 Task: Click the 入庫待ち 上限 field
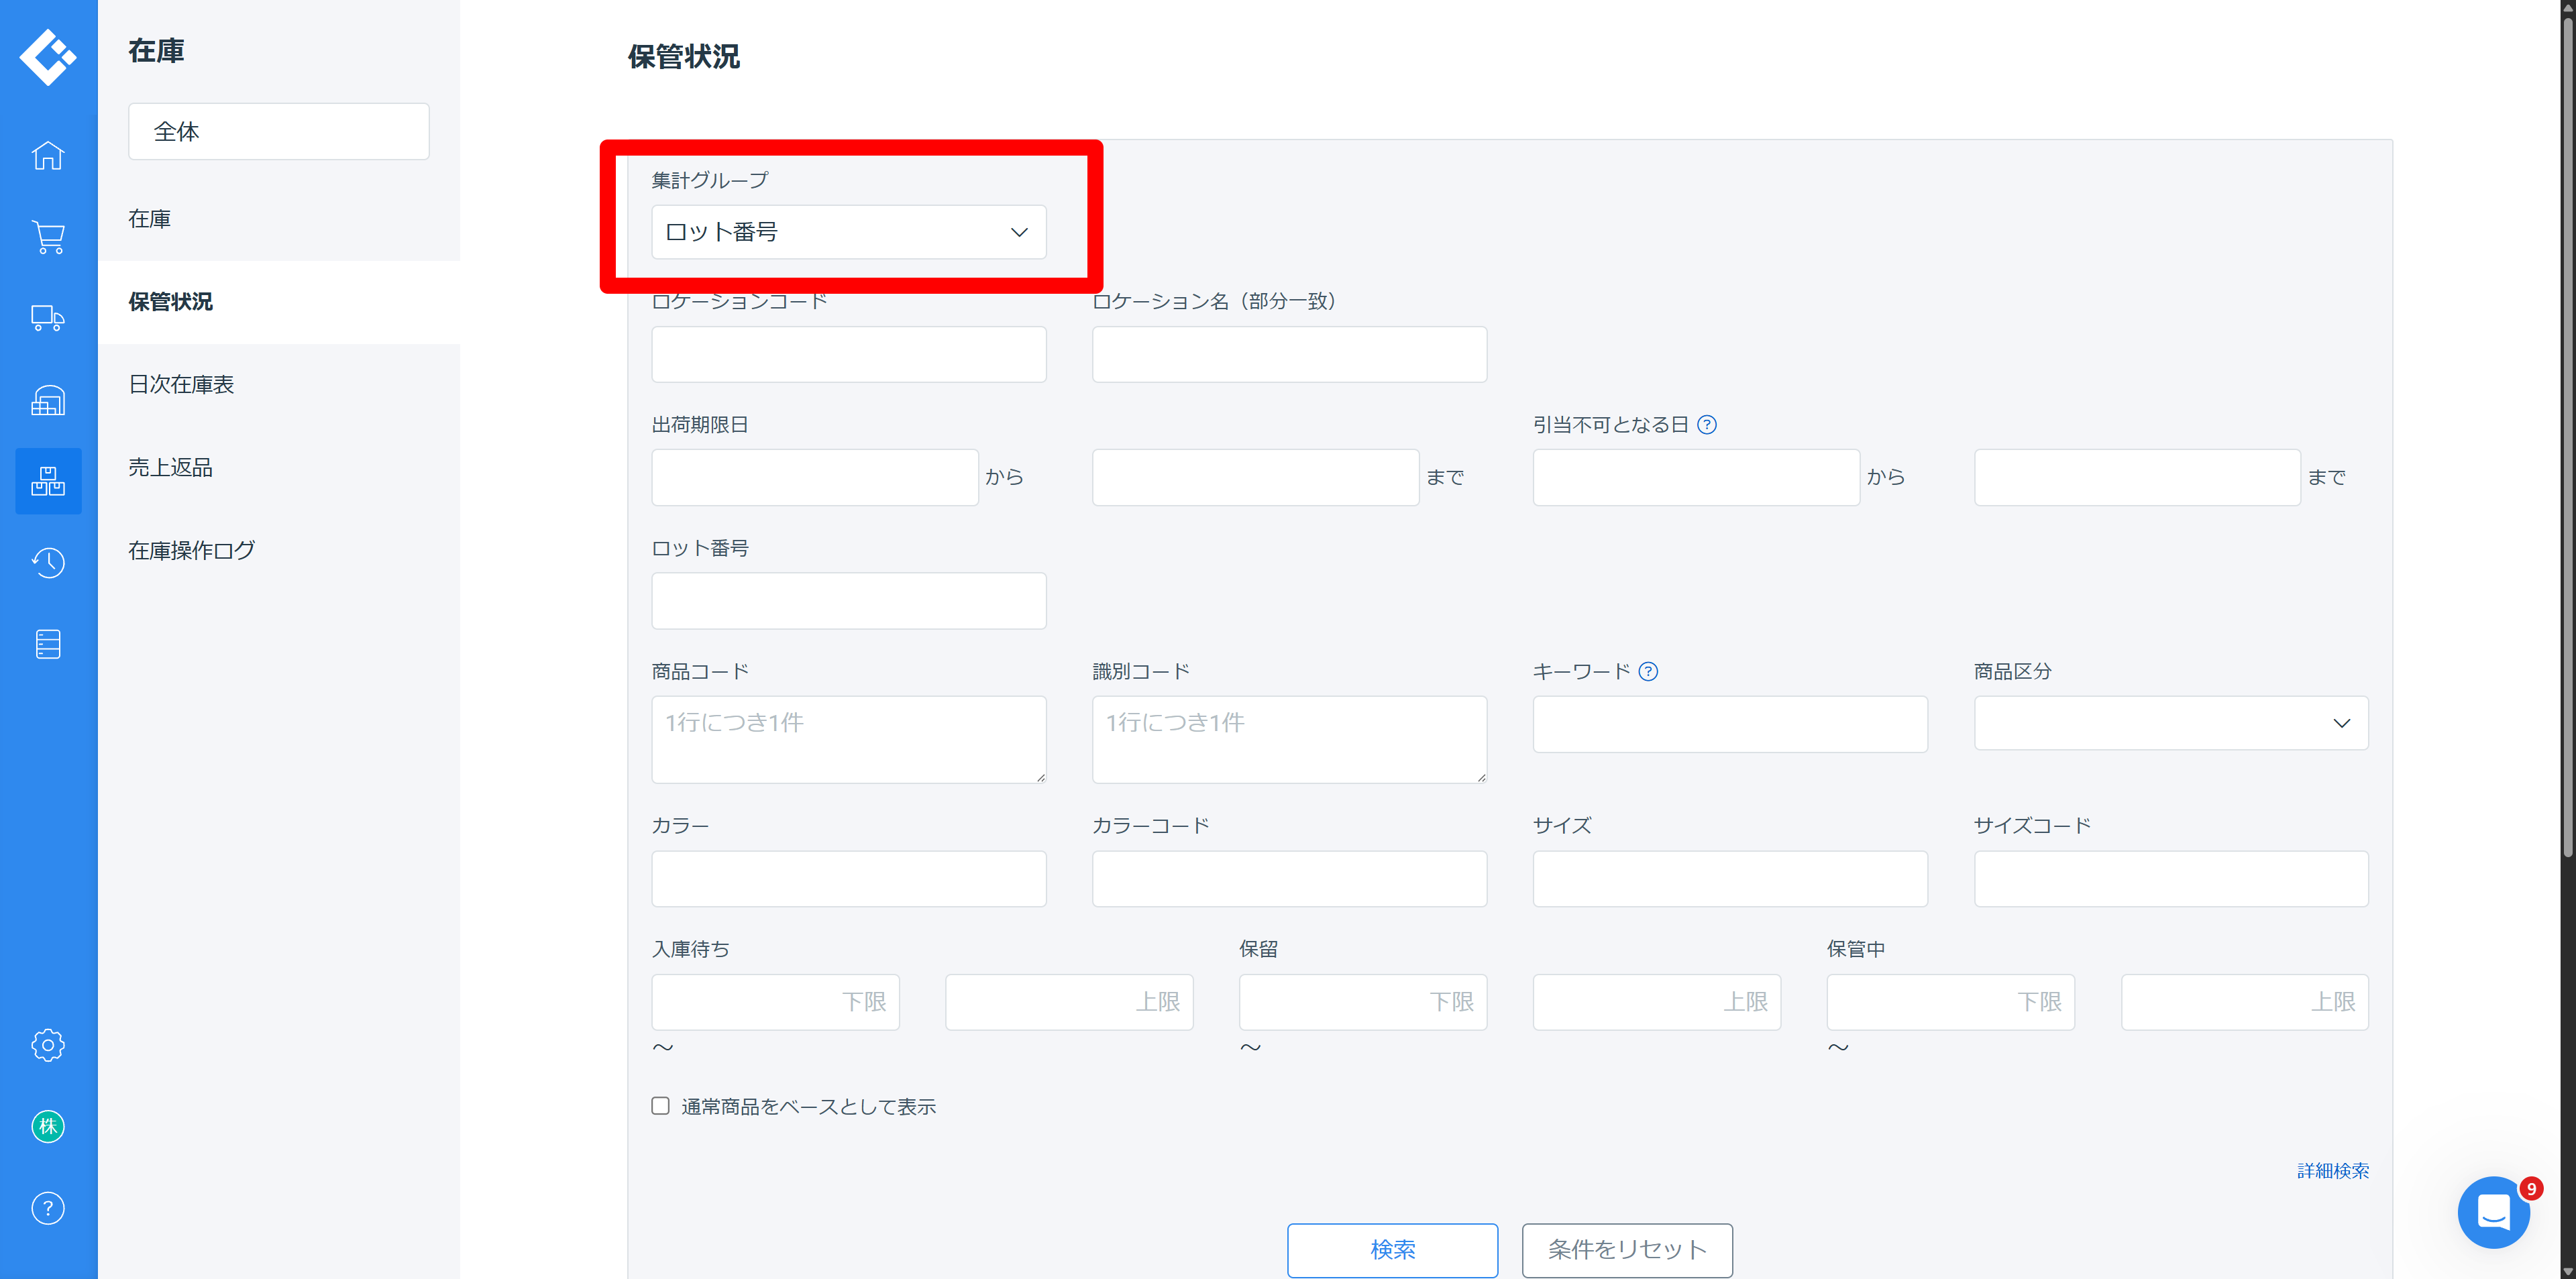1069,1002
